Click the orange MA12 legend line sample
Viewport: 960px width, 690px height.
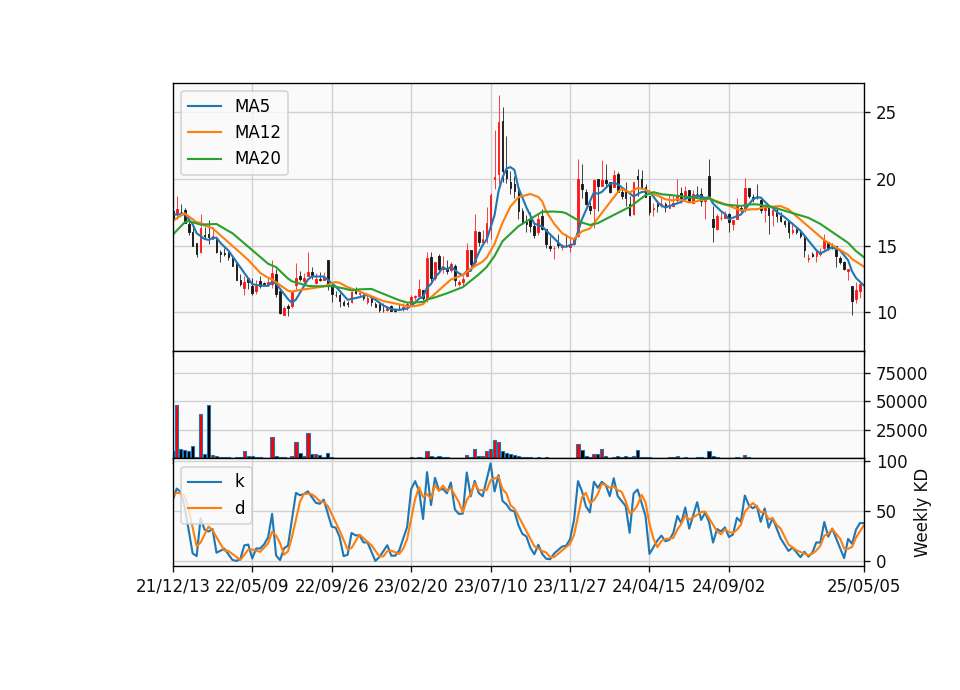coord(204,132)
